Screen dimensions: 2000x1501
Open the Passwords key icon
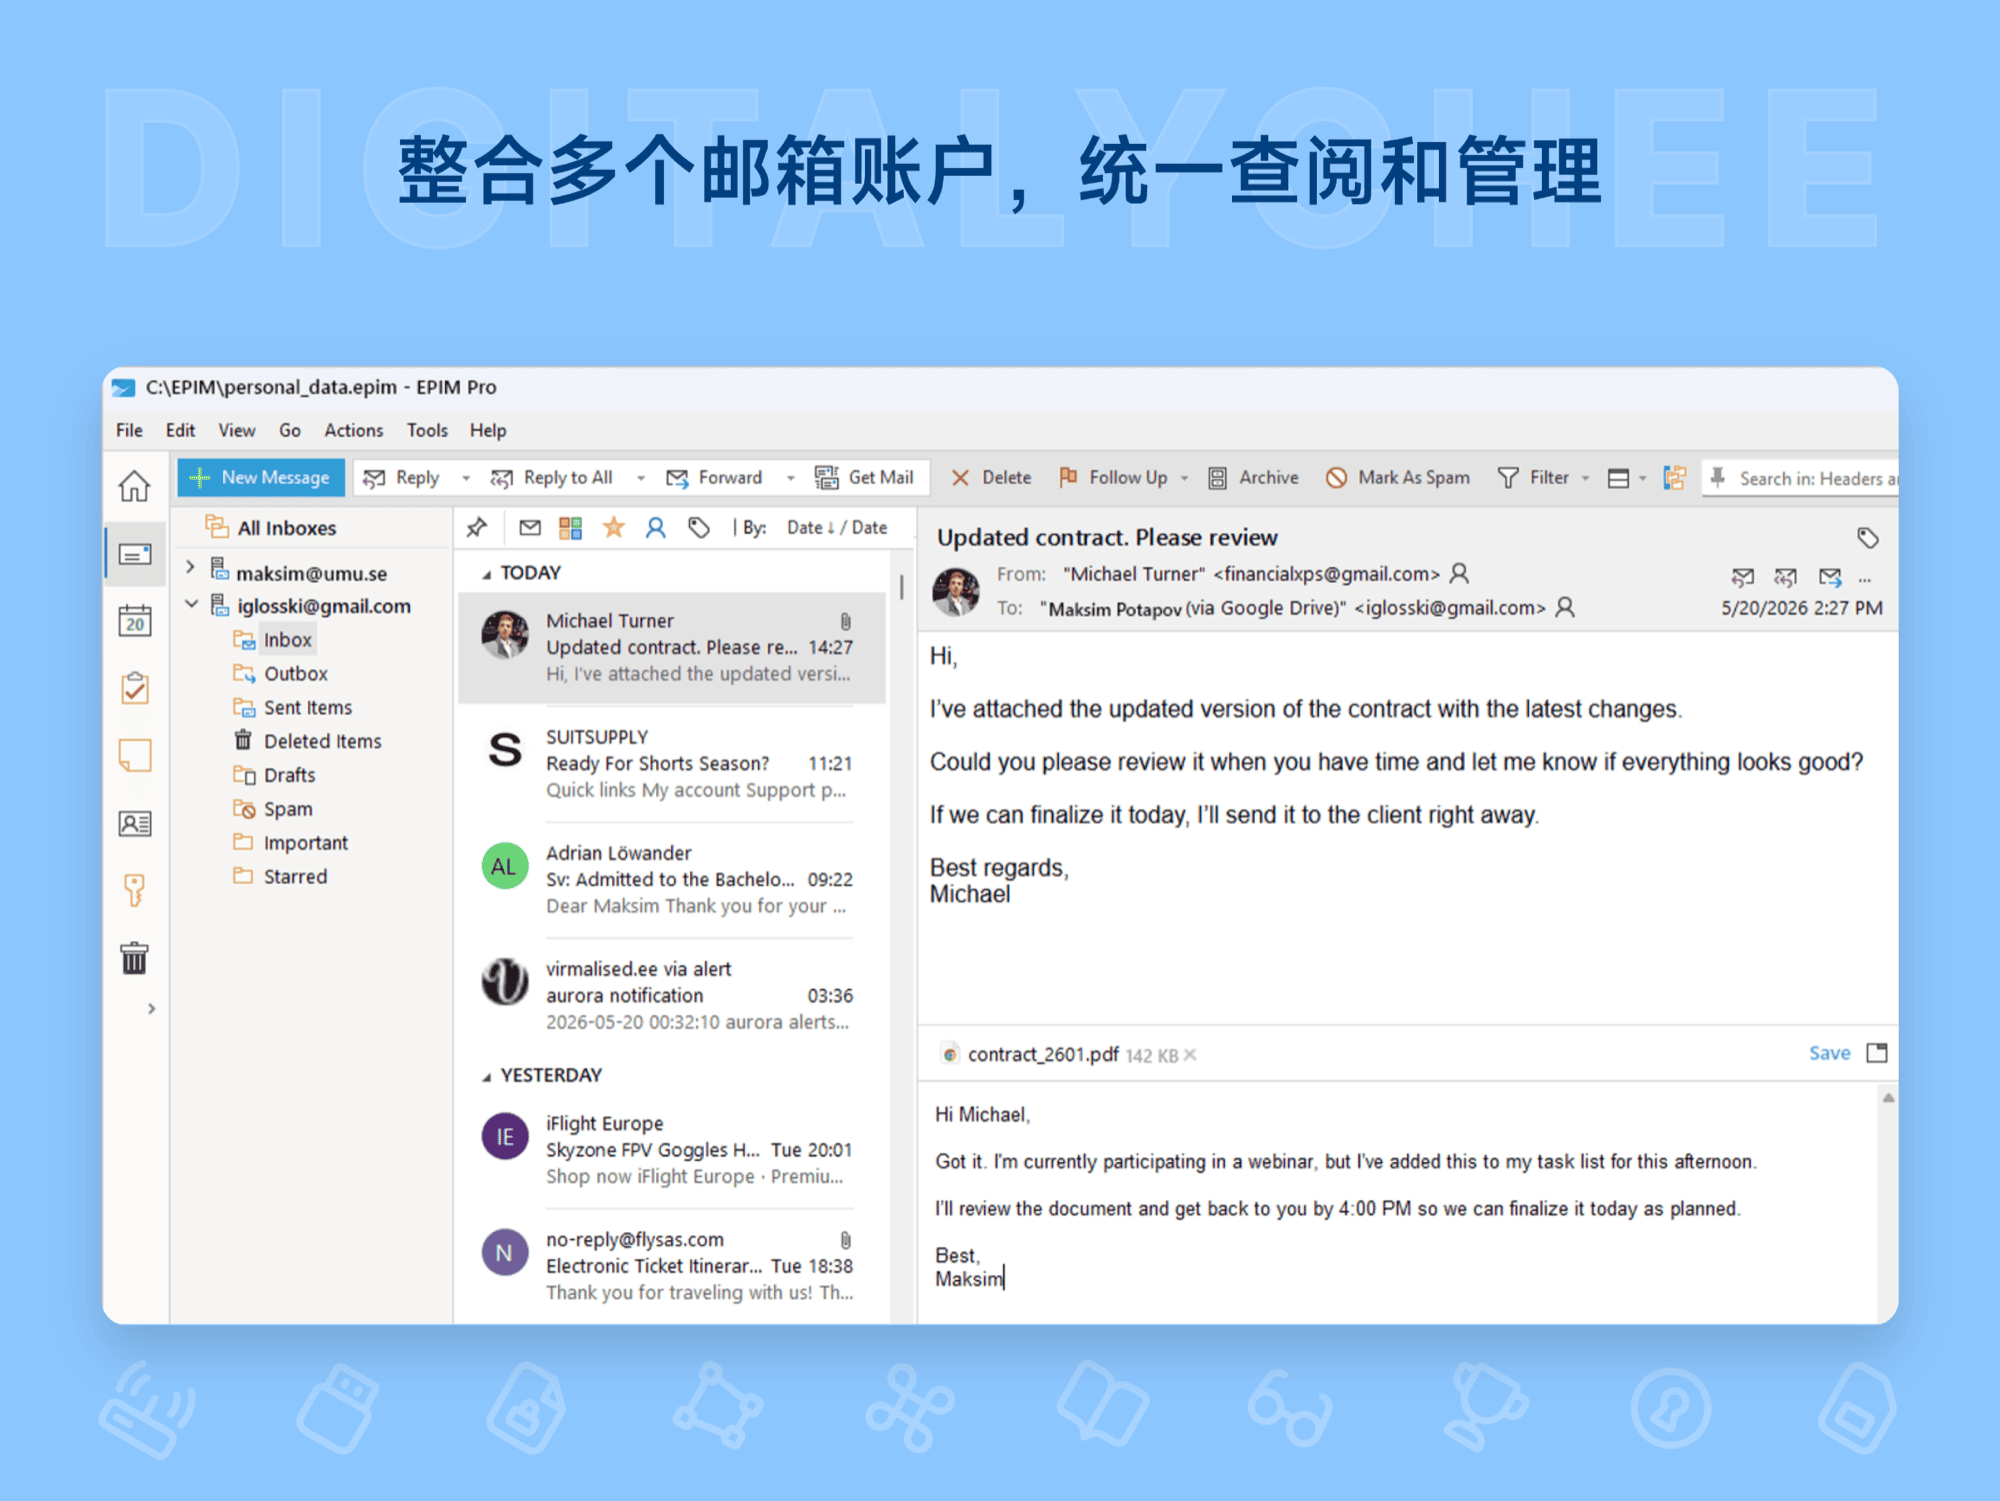(x=134, y=889)
